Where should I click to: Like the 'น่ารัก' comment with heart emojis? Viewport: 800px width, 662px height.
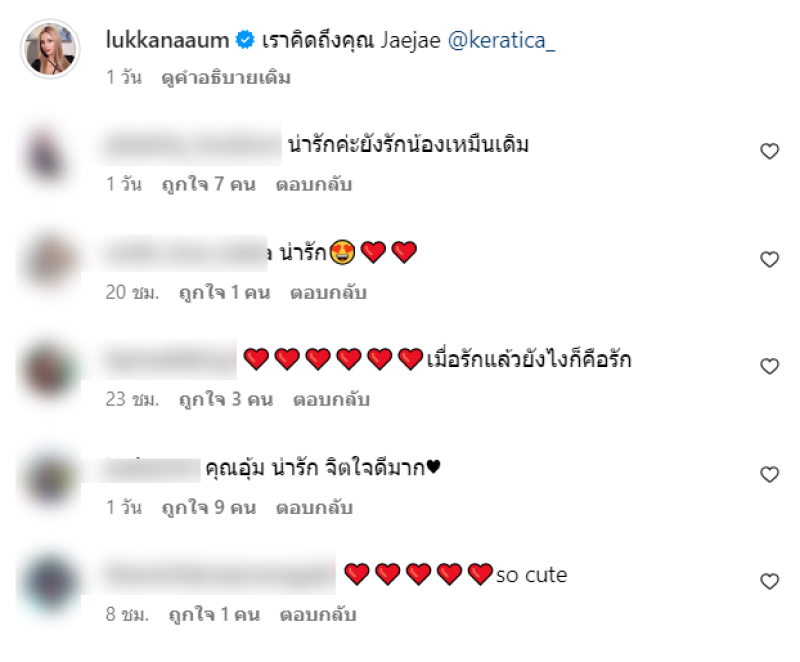(x=769, y=259)
